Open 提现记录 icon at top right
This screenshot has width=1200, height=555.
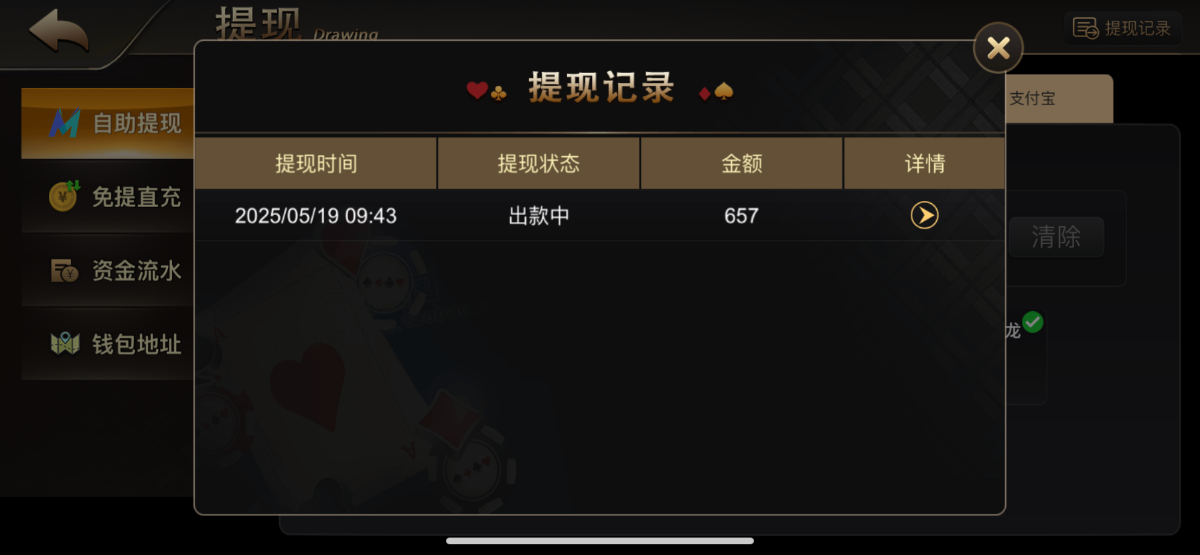point(1085,28)
